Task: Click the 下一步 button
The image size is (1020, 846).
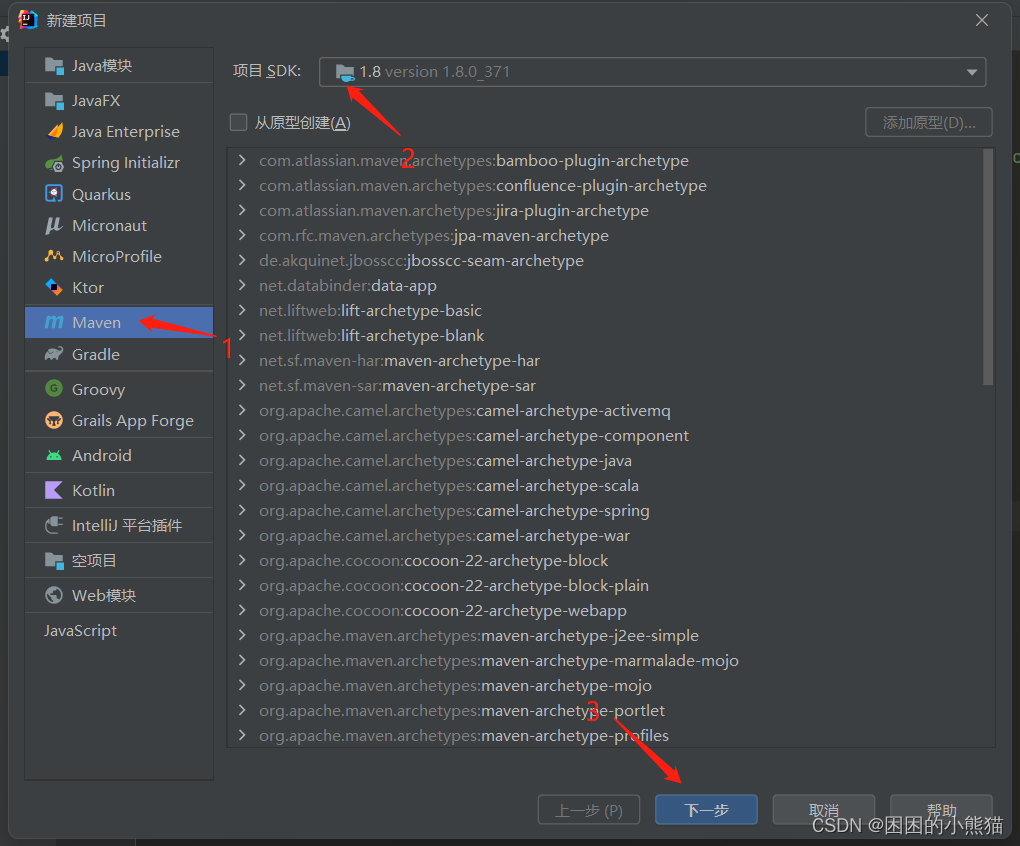Action: [x=706, y=810]
